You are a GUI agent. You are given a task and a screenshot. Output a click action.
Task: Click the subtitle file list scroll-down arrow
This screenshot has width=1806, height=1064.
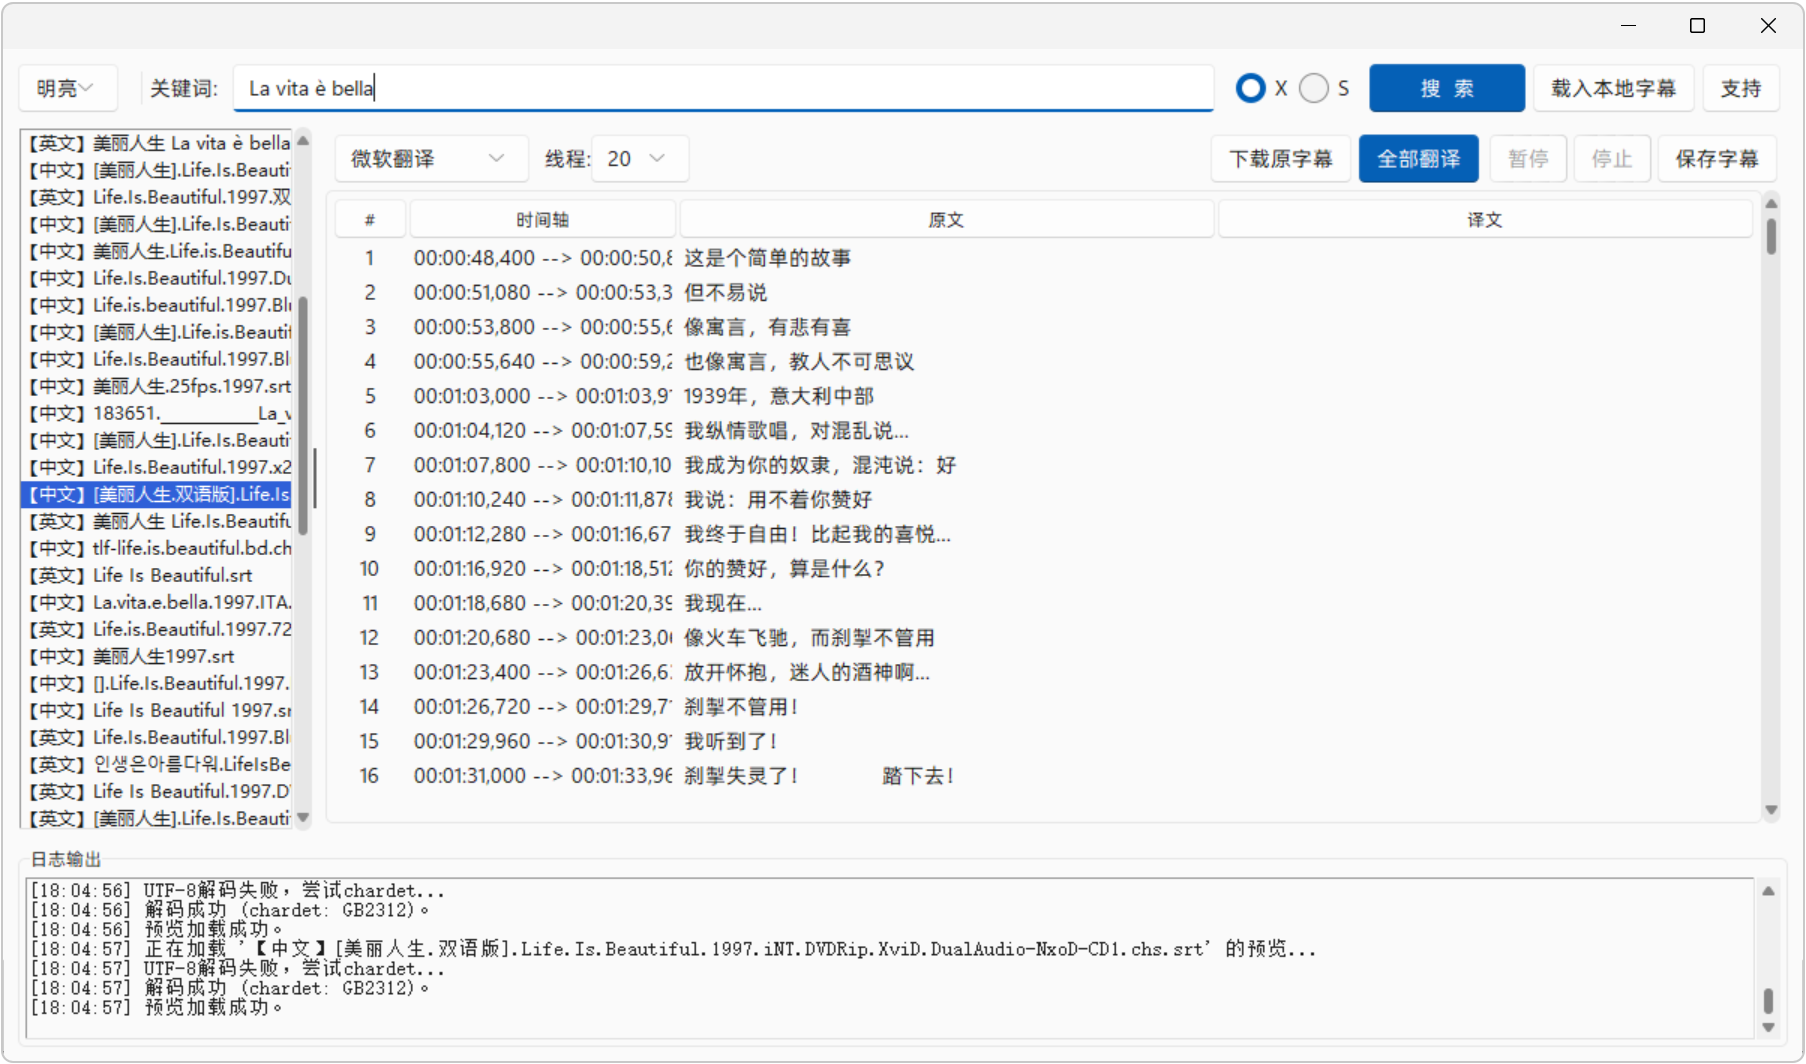[x=303, y=817]
